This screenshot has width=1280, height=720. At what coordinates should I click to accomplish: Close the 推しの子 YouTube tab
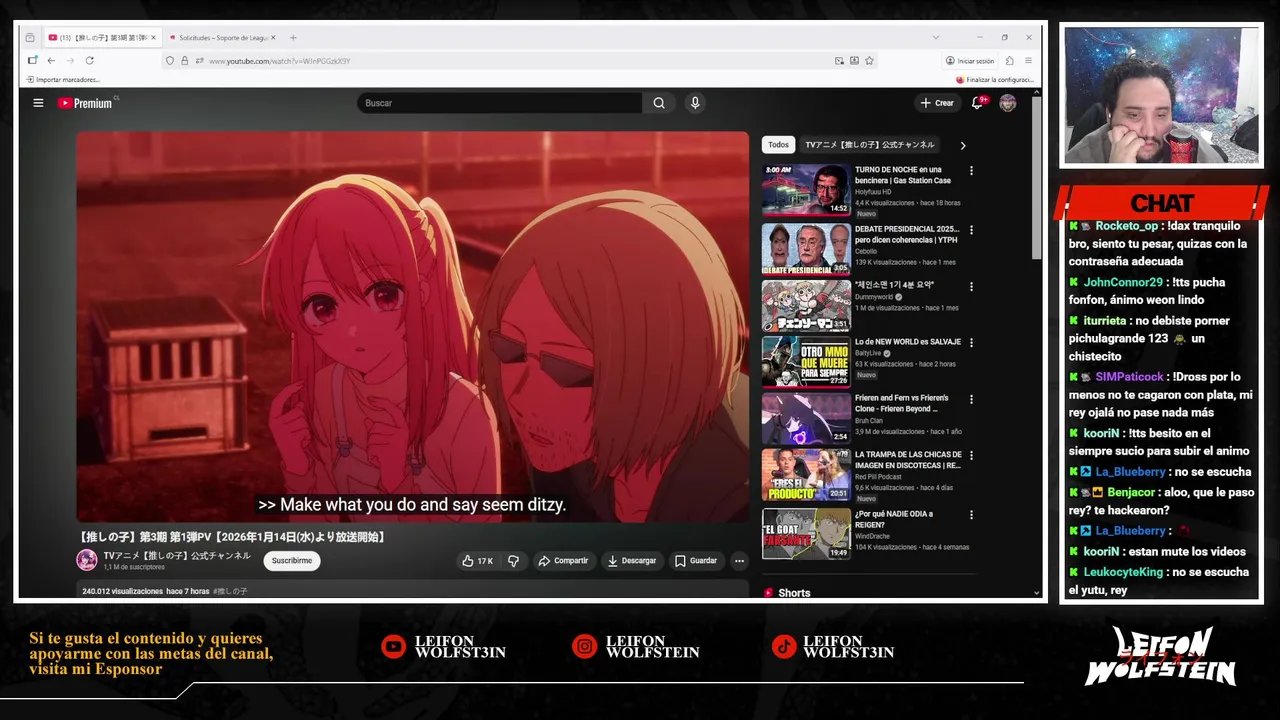click(153, 38)
